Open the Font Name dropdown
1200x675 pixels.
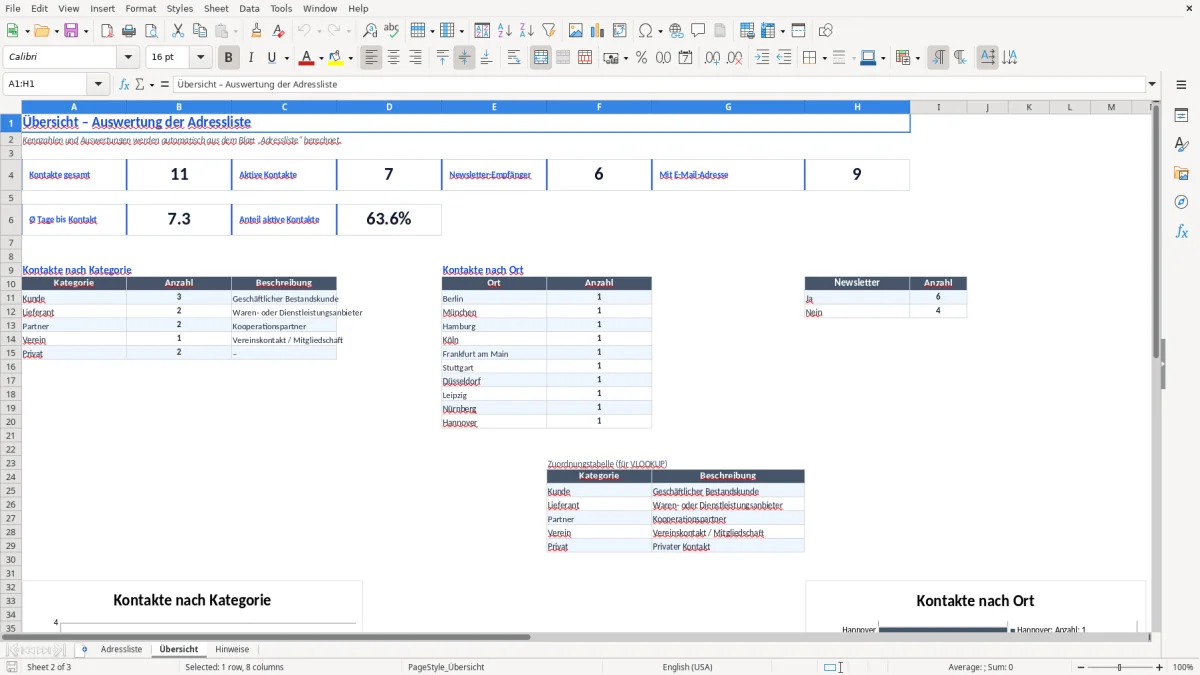[x=128, y=58]
